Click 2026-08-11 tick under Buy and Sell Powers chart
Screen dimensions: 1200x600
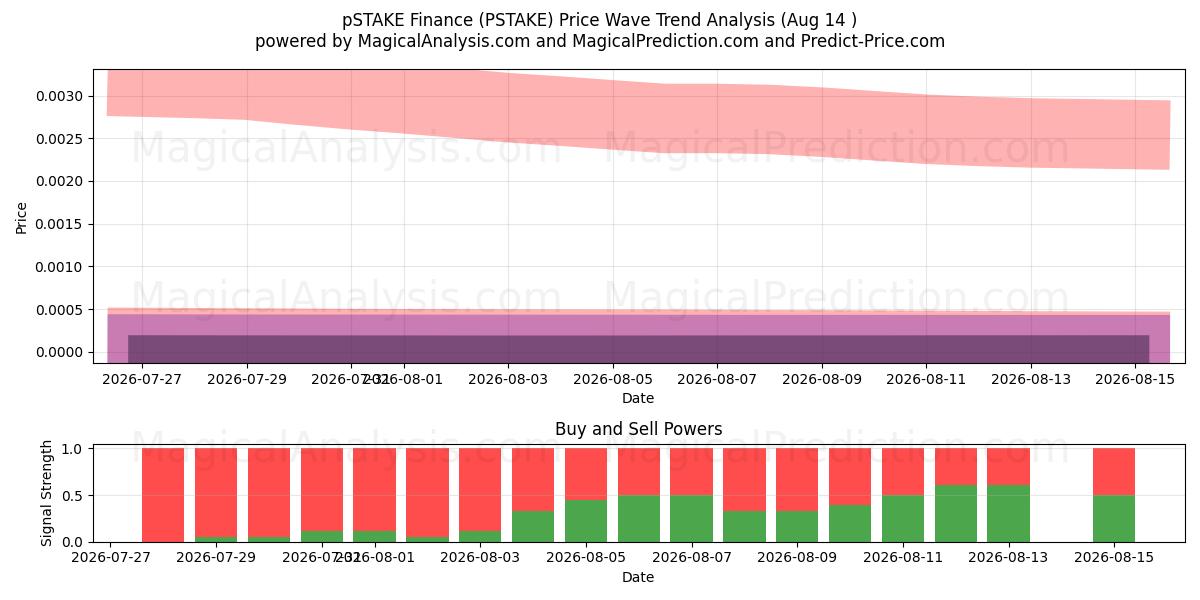(903, 558)
